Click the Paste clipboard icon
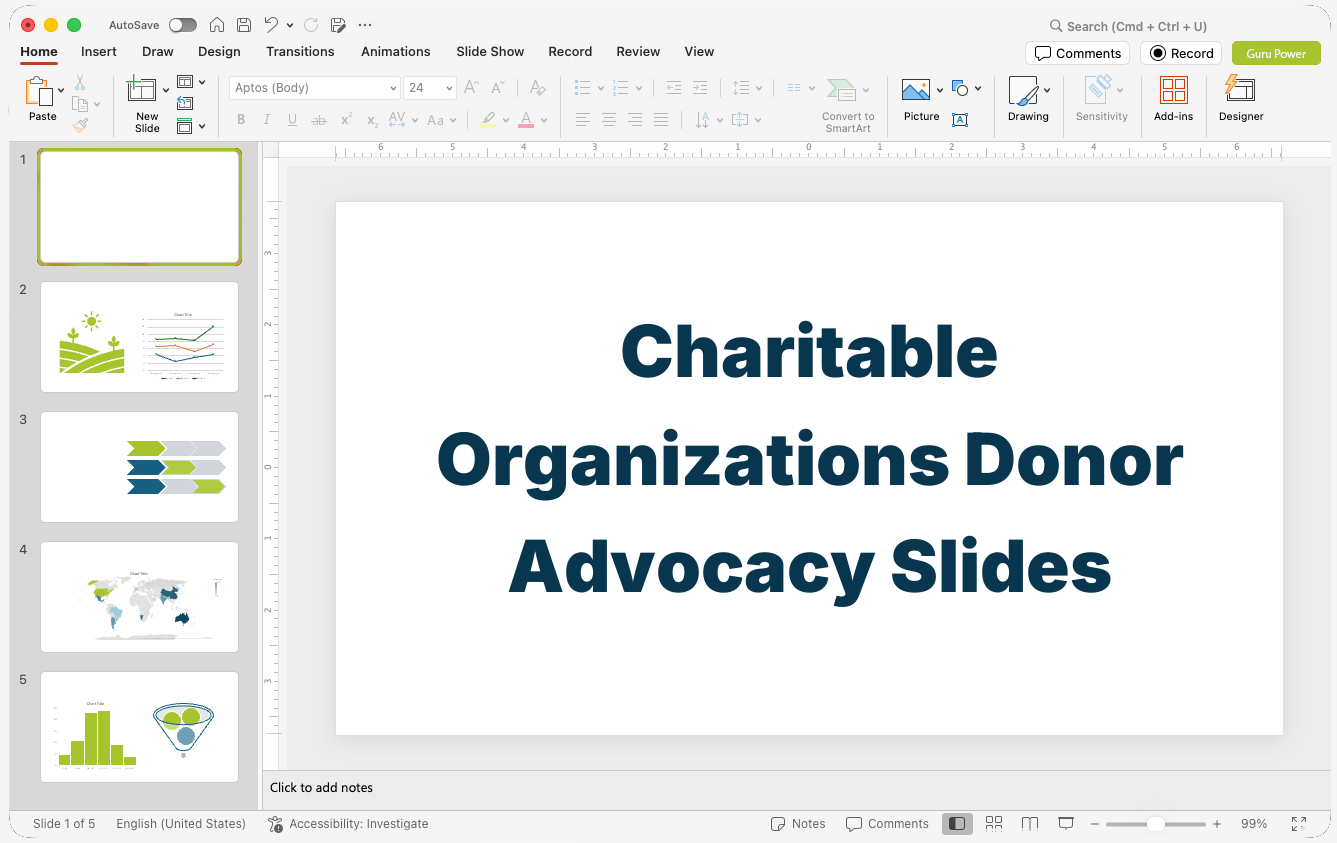This screenshot has height=843, width=1337. pyautogui.click(x=41, y=93)
